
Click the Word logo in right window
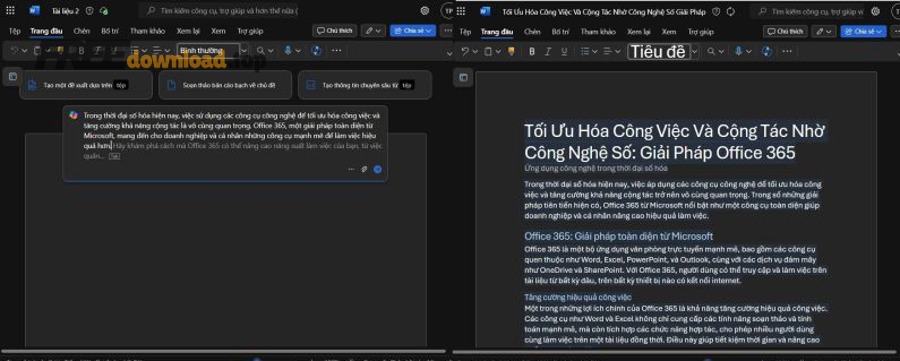click(x=486, y=11)
